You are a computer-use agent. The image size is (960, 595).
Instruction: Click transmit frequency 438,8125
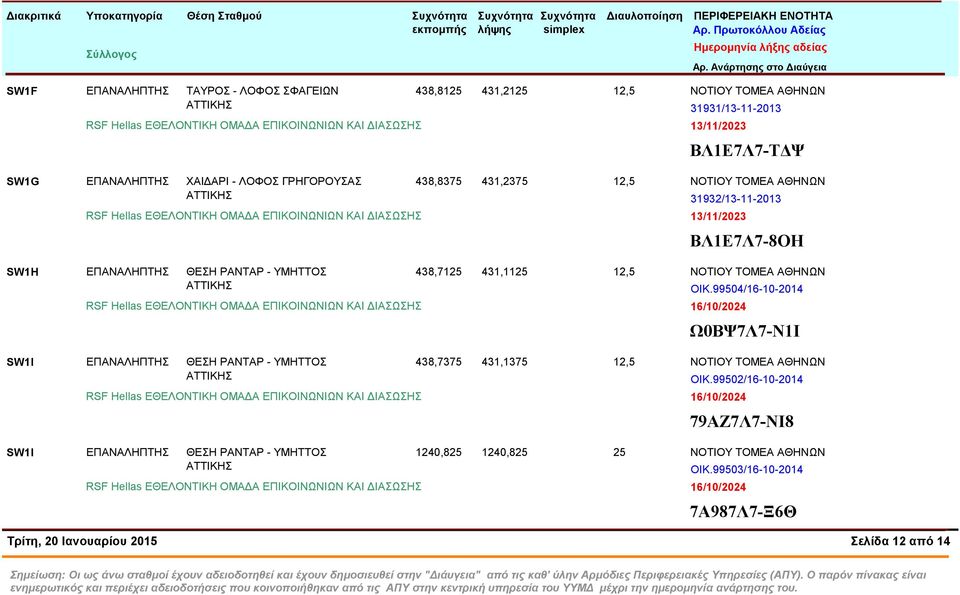[438, 91]
